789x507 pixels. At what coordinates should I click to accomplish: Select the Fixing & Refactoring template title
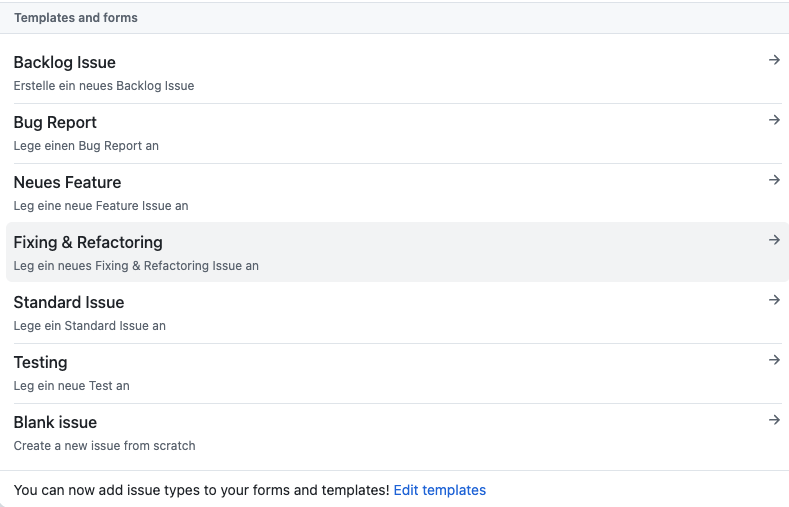[88, 242]
